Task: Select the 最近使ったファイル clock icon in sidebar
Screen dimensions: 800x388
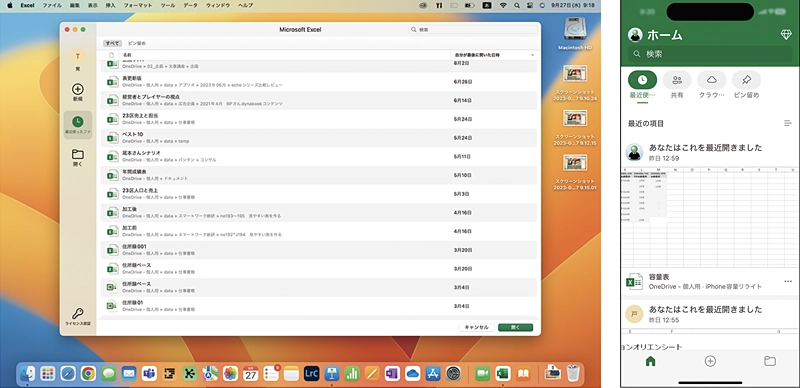Action: pos(78,122)
